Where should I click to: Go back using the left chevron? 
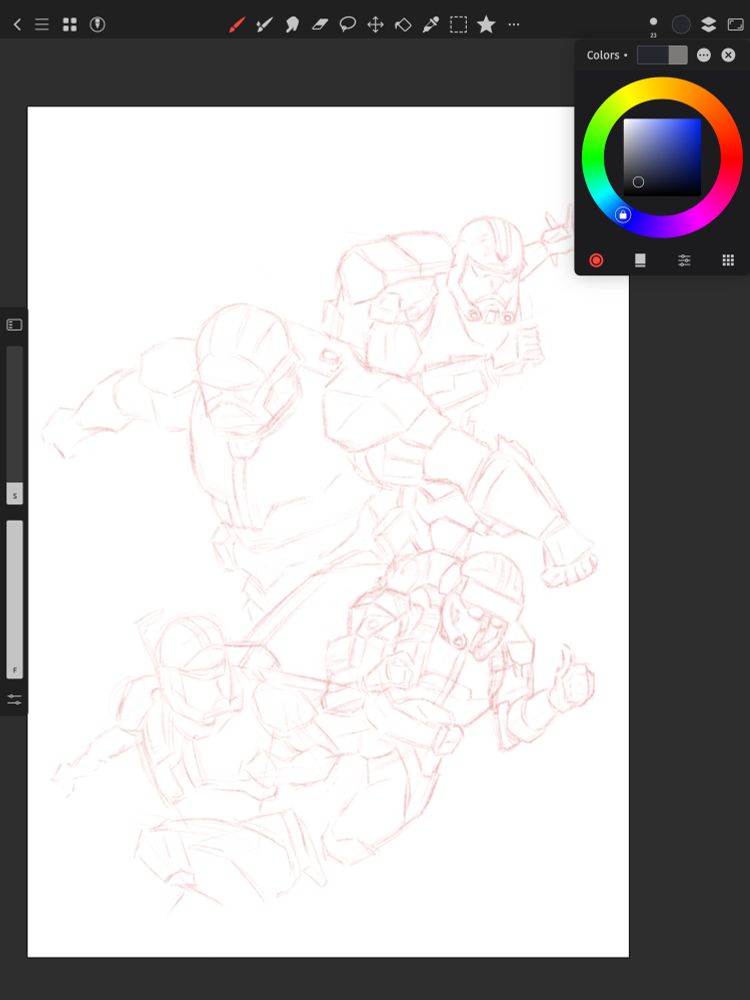coord(17,25)
